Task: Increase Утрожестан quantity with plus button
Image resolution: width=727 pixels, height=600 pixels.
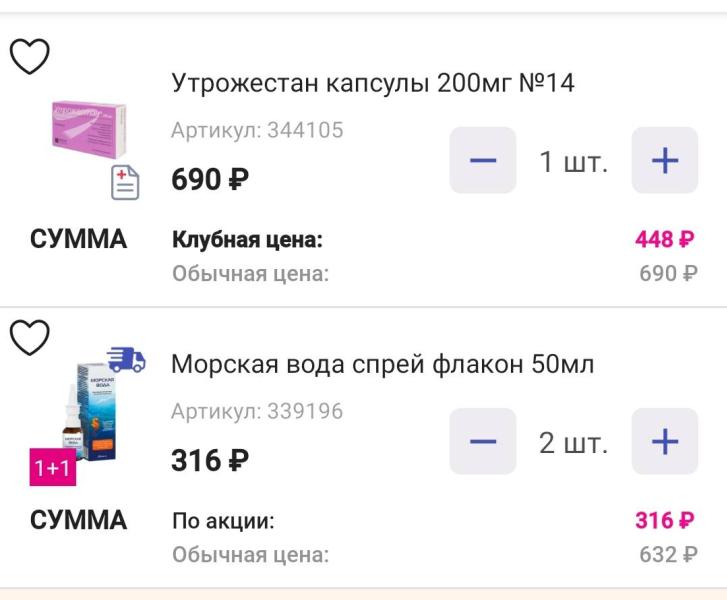Action: [665, 160]
